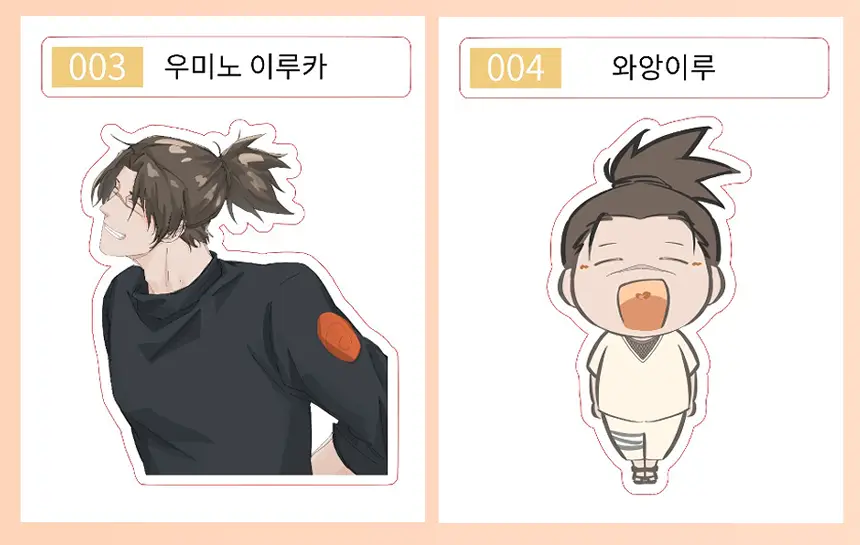Select the 우미노 이루카 title text
This screenshot has width=860, height=545.
(245, 67)
